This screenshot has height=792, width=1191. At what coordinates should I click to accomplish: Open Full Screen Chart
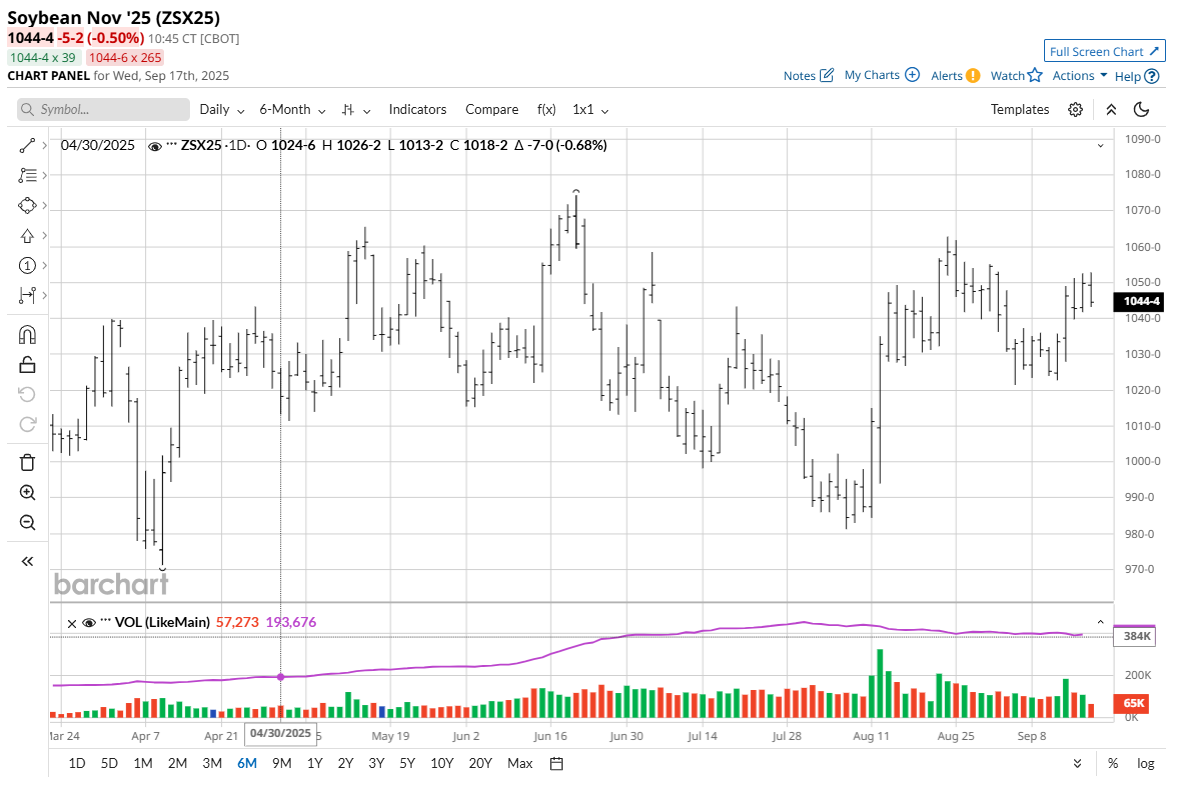click(x=1104, y=51)
